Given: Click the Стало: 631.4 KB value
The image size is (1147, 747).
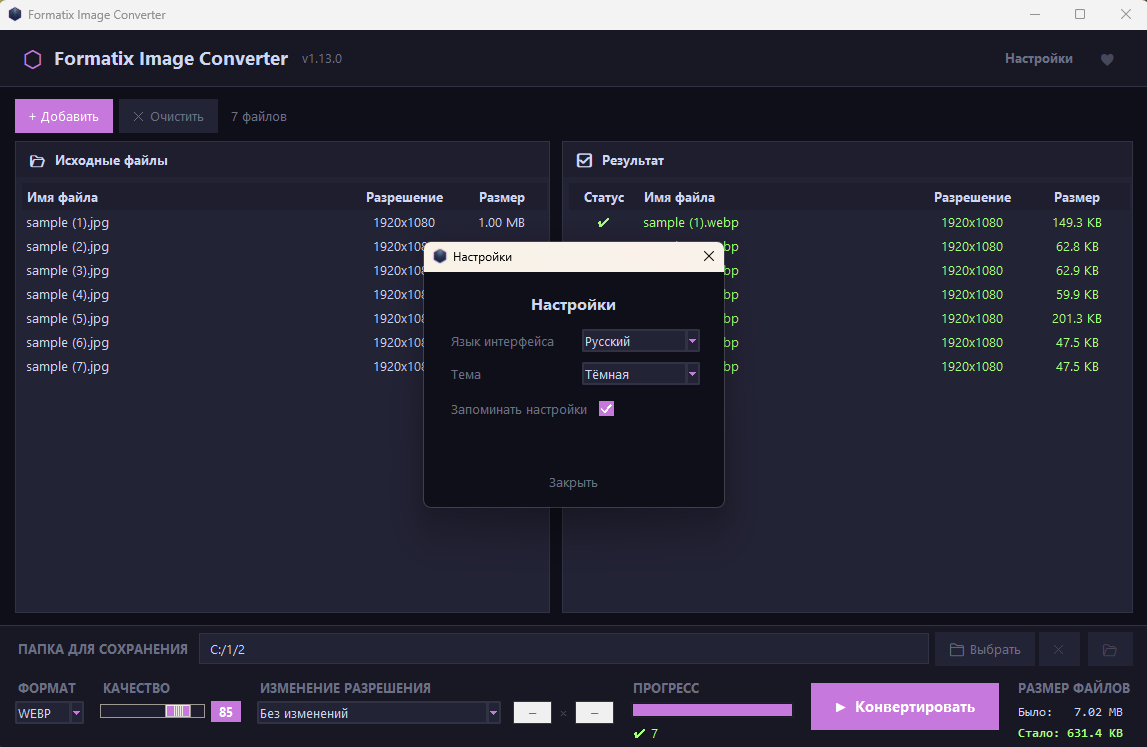Looking at the screenshot, I should 1070,733.
